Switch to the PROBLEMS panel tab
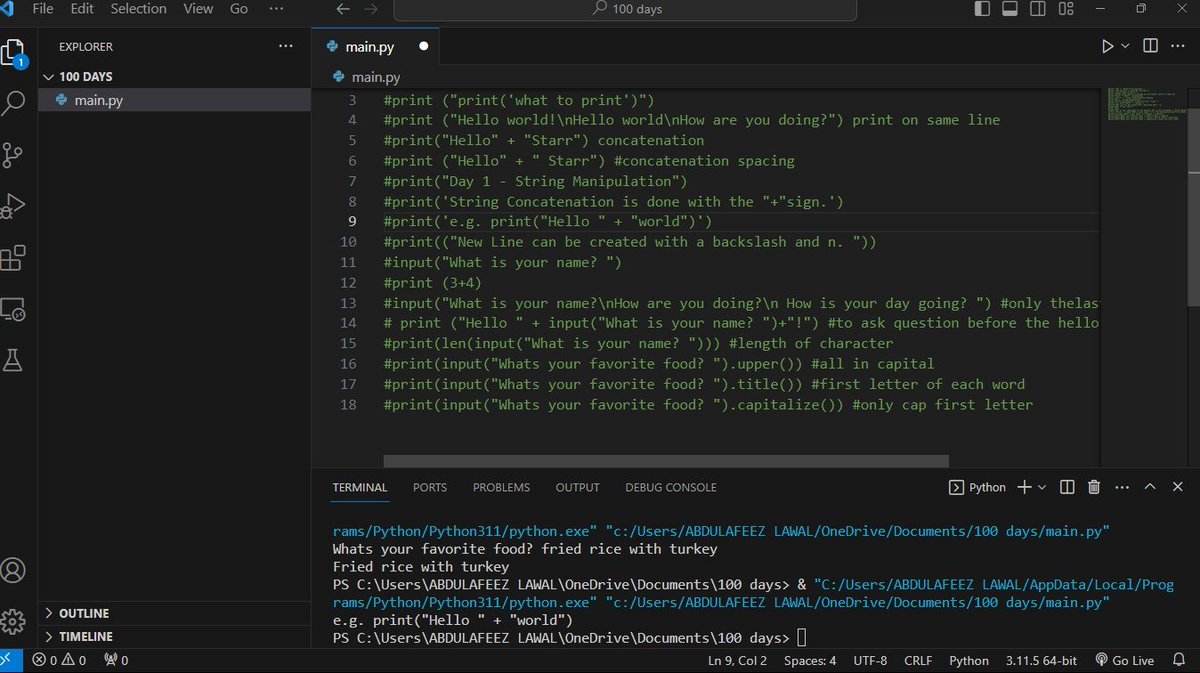 (x=501, y=487)
